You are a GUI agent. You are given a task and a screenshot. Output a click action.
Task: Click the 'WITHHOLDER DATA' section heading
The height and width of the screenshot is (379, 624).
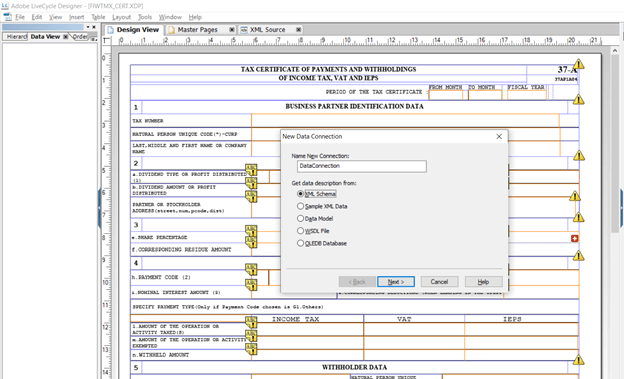[354, 367]
